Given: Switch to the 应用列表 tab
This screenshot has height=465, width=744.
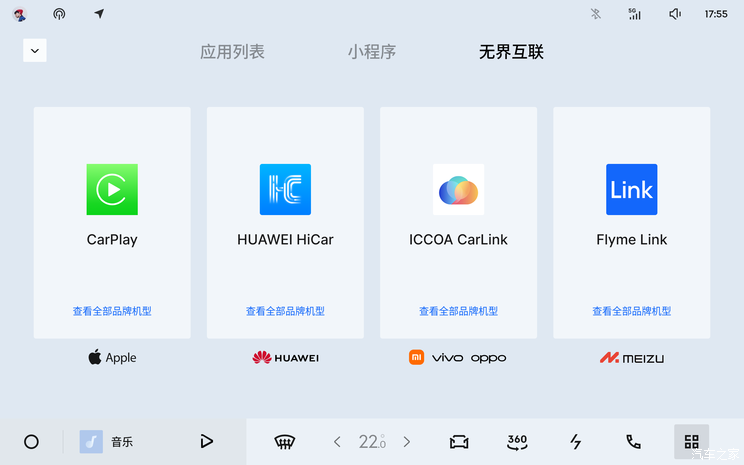Looking at the screenshot, I should click(x=232, y=52).
